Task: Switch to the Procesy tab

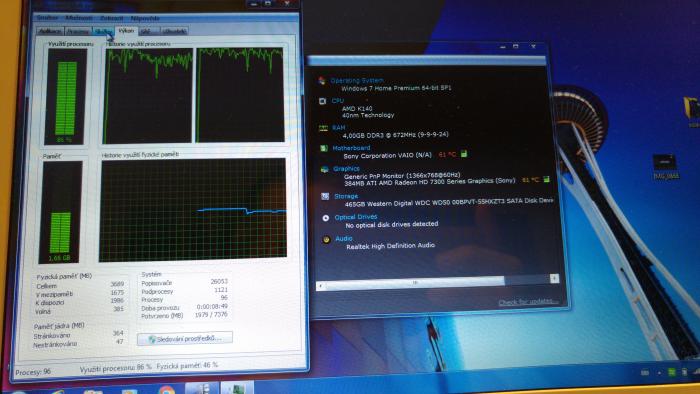Action: coord(78,31)
